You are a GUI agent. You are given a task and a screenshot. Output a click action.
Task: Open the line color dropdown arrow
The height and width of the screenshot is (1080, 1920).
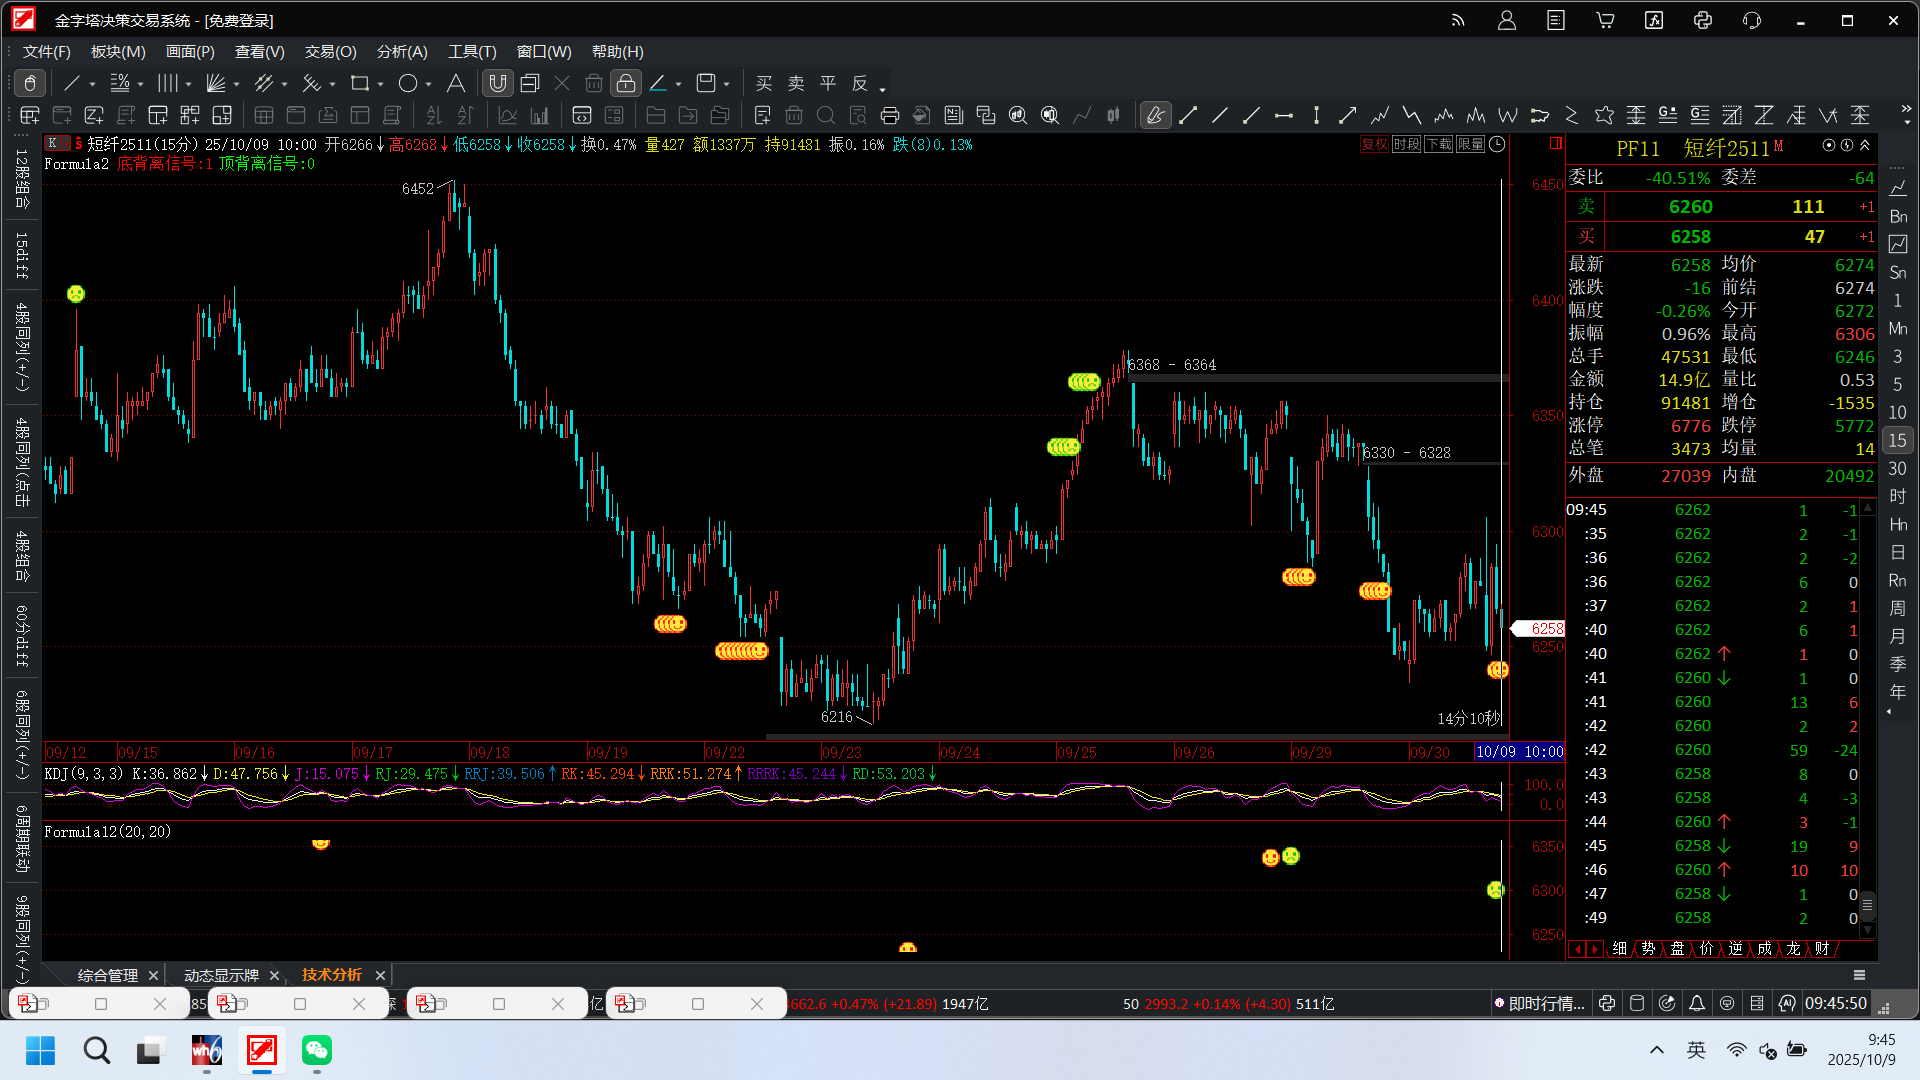tap(679, 85)
